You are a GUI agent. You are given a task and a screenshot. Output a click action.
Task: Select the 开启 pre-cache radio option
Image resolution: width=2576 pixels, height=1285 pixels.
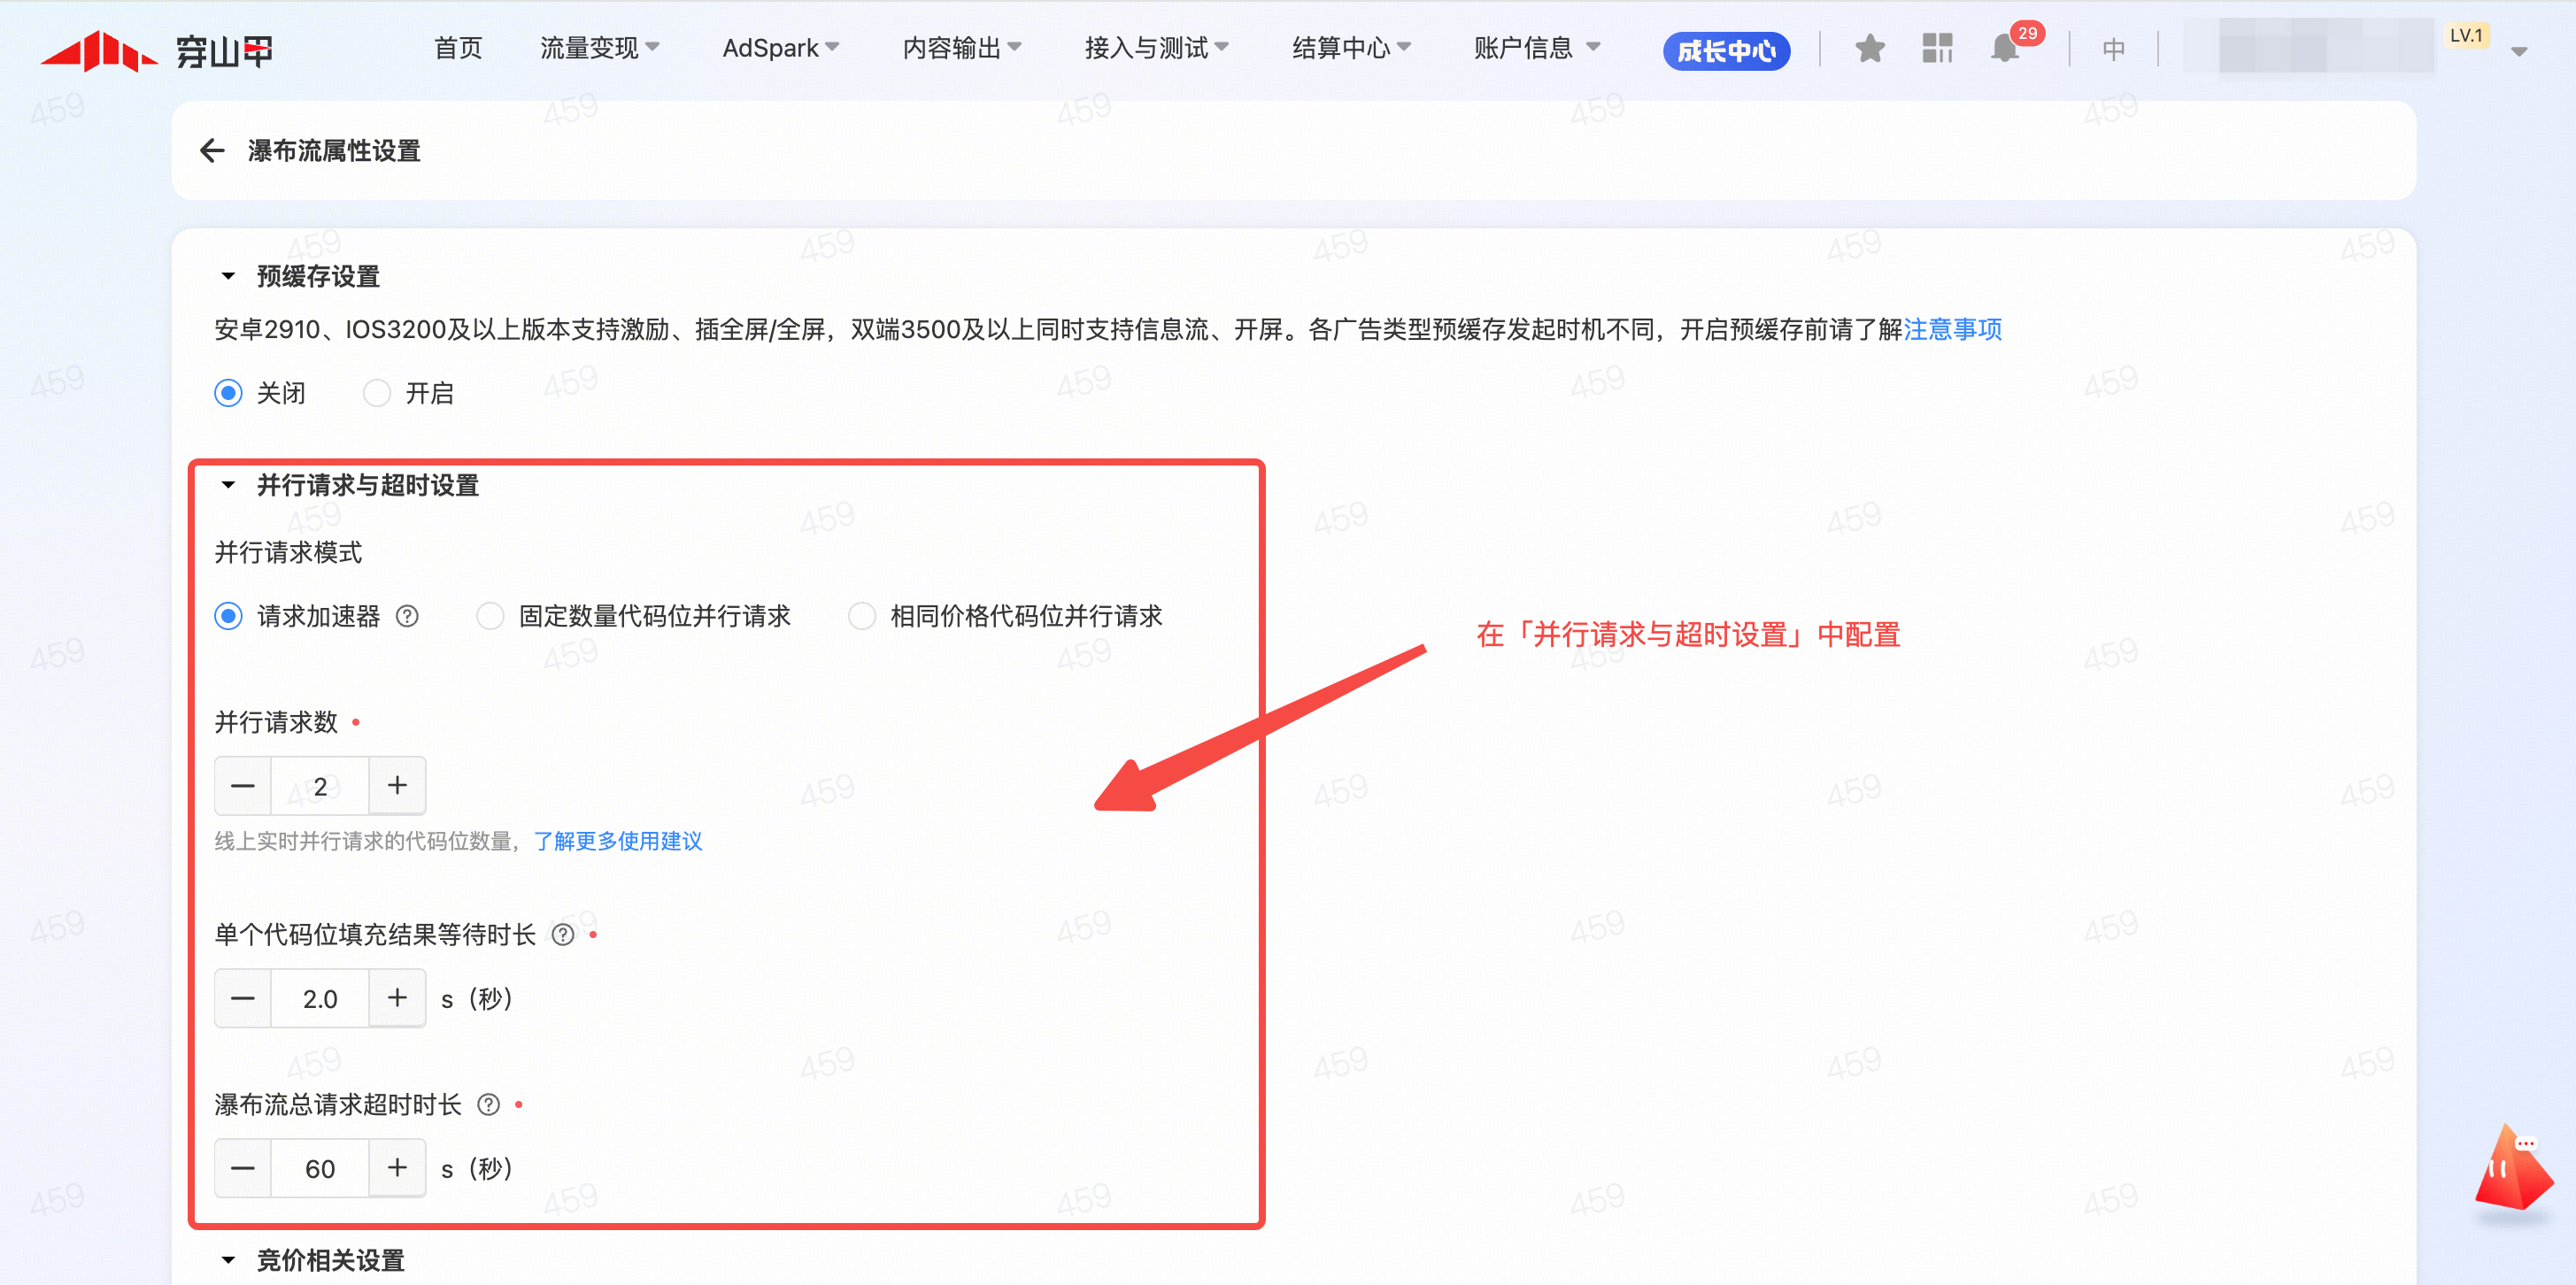click(377, 393)
